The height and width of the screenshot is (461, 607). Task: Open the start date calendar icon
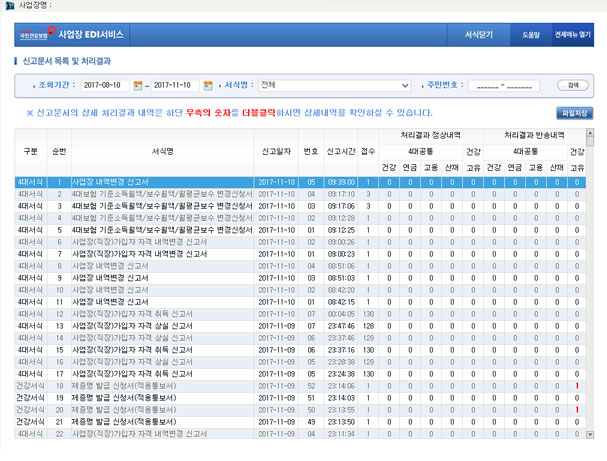click(137, 85)
